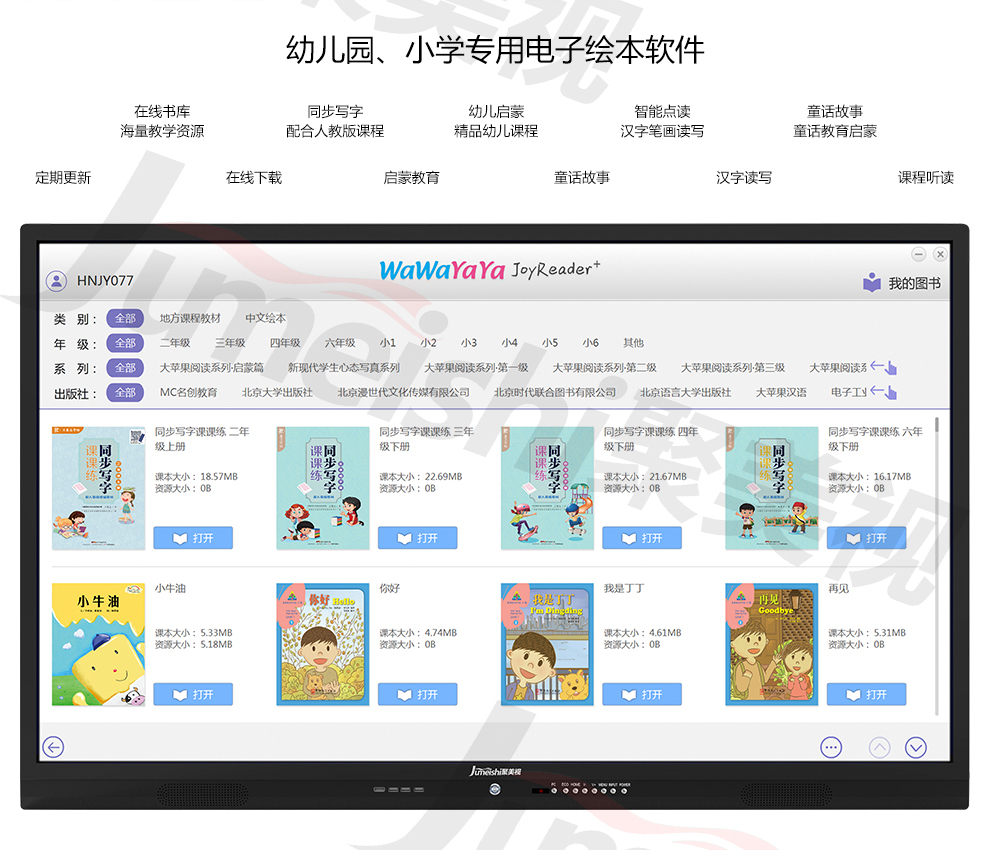Screen dimensions: 990x850
Task: Click the 你好 Hello book cover
Action: tap(323, 644)
